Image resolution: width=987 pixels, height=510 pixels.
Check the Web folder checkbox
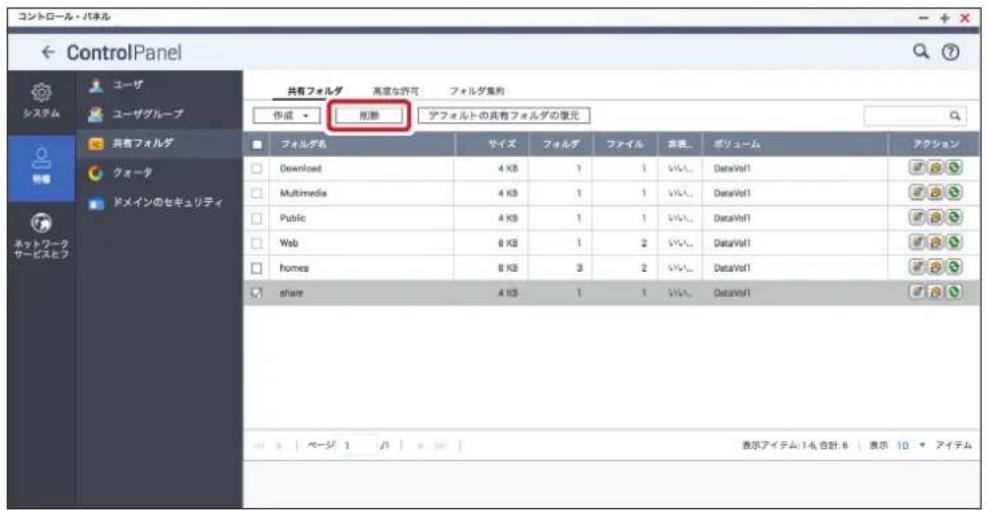(x=257, y=242)
